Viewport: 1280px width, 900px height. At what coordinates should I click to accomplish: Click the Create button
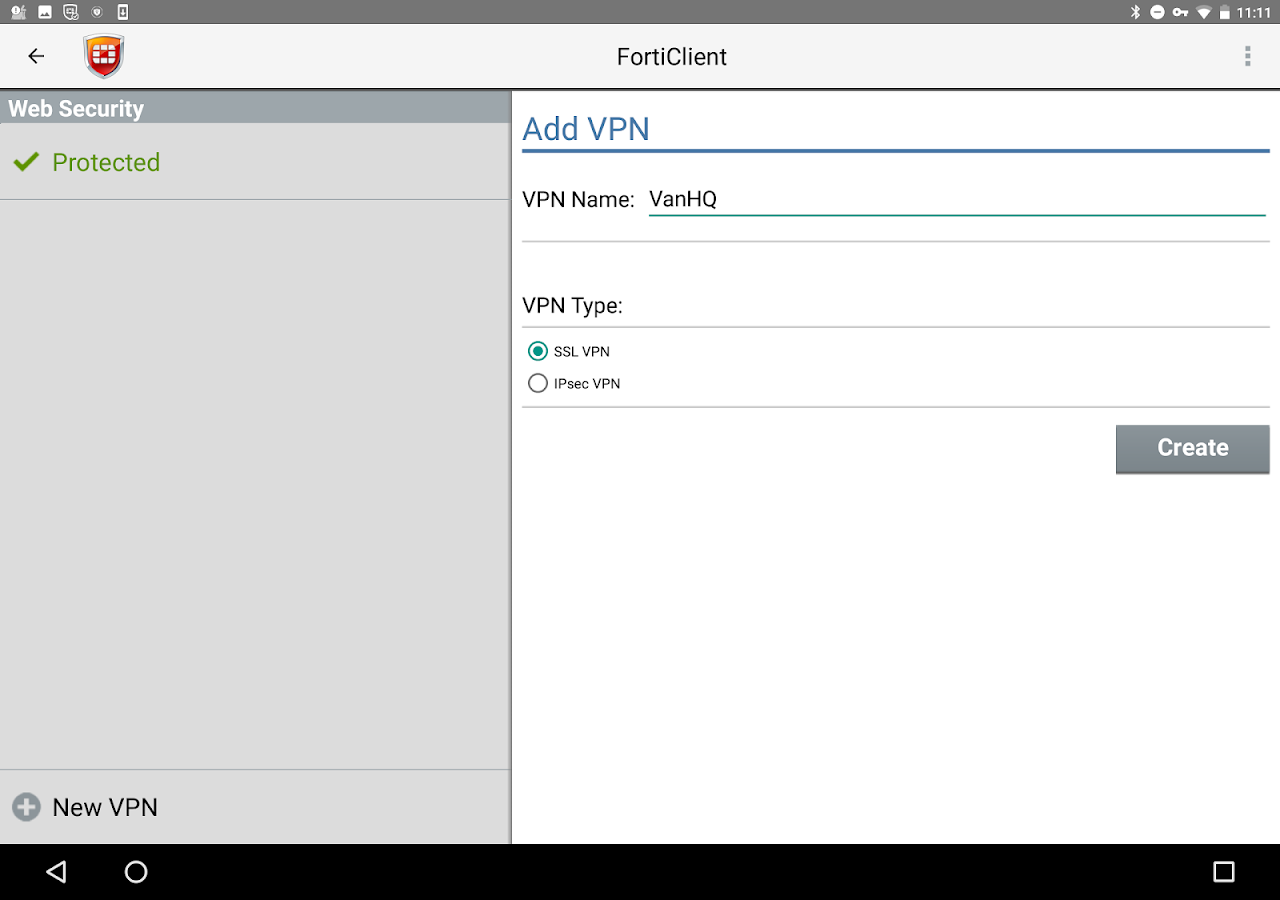click(x=1192, y=449)
